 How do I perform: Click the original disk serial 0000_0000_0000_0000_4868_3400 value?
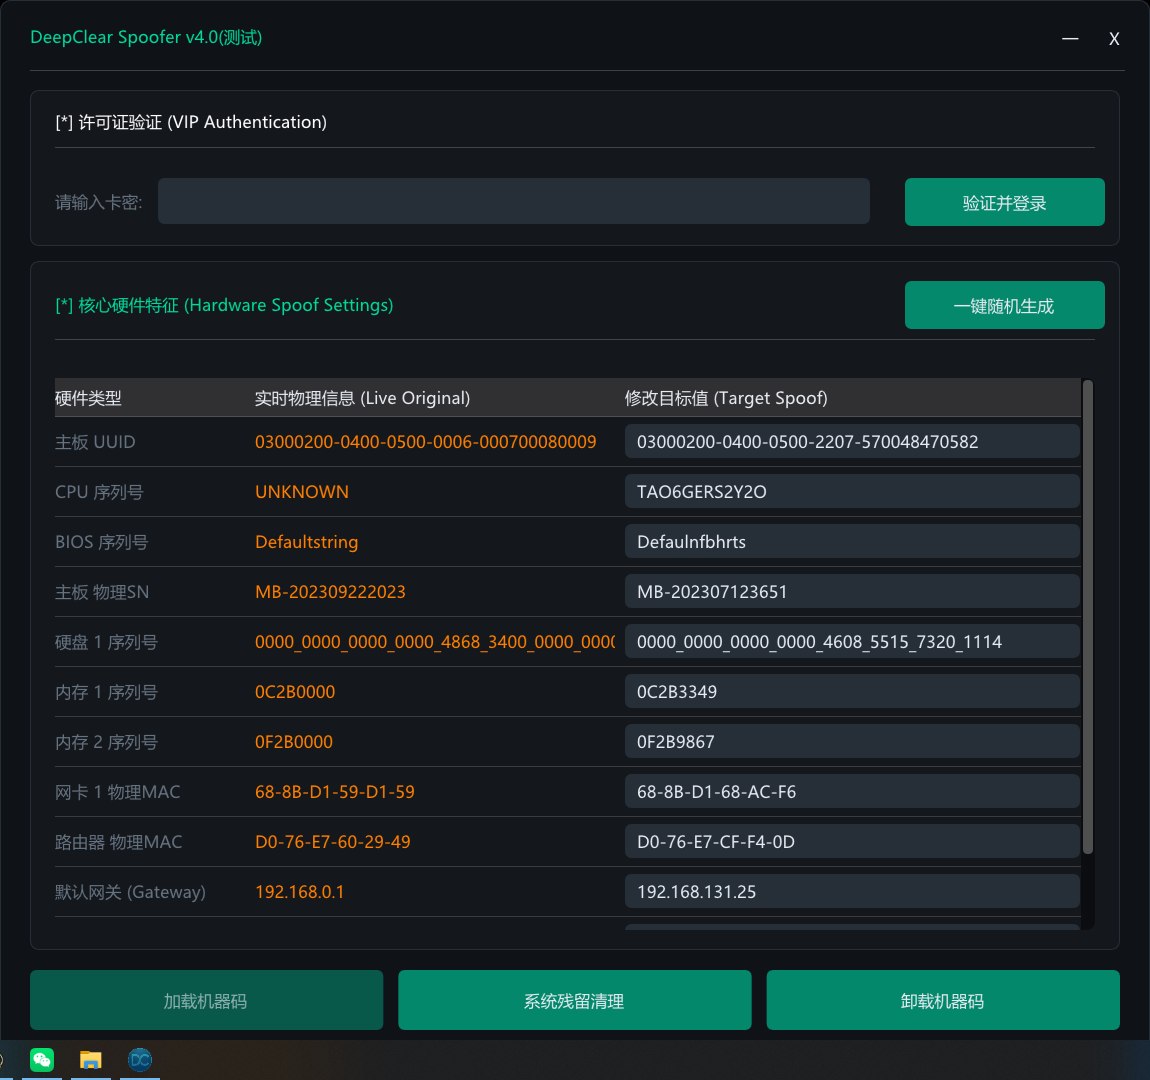click(x=435, y=642)
